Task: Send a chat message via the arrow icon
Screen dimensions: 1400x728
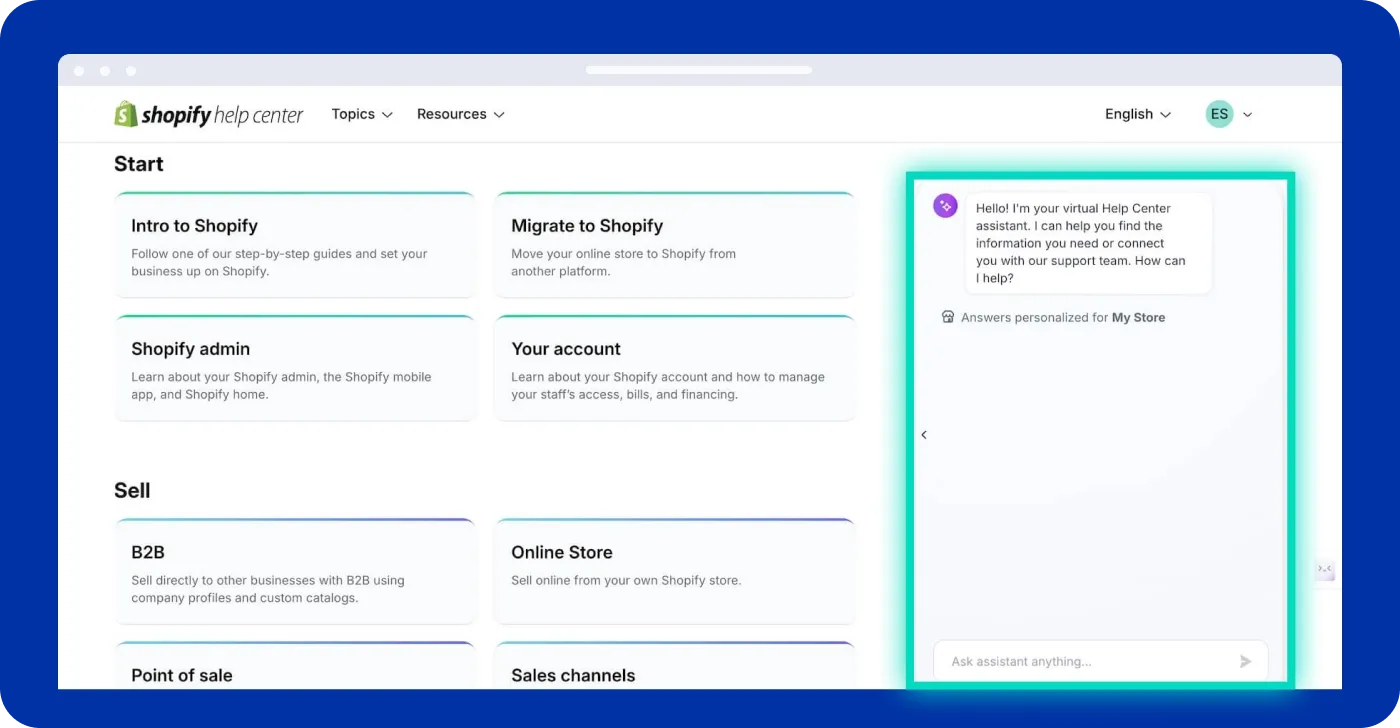Action: (x=1245, y=661)
